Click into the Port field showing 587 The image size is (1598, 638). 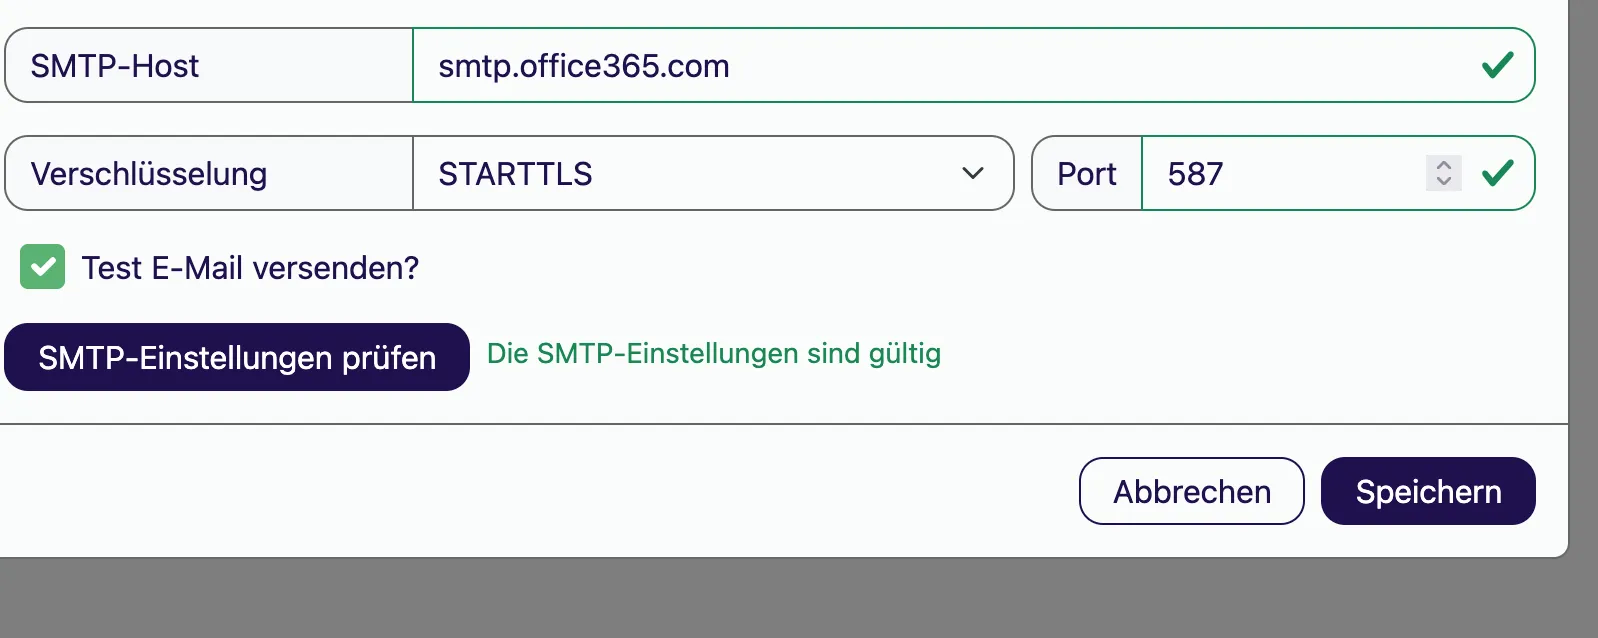(1280, 174)
